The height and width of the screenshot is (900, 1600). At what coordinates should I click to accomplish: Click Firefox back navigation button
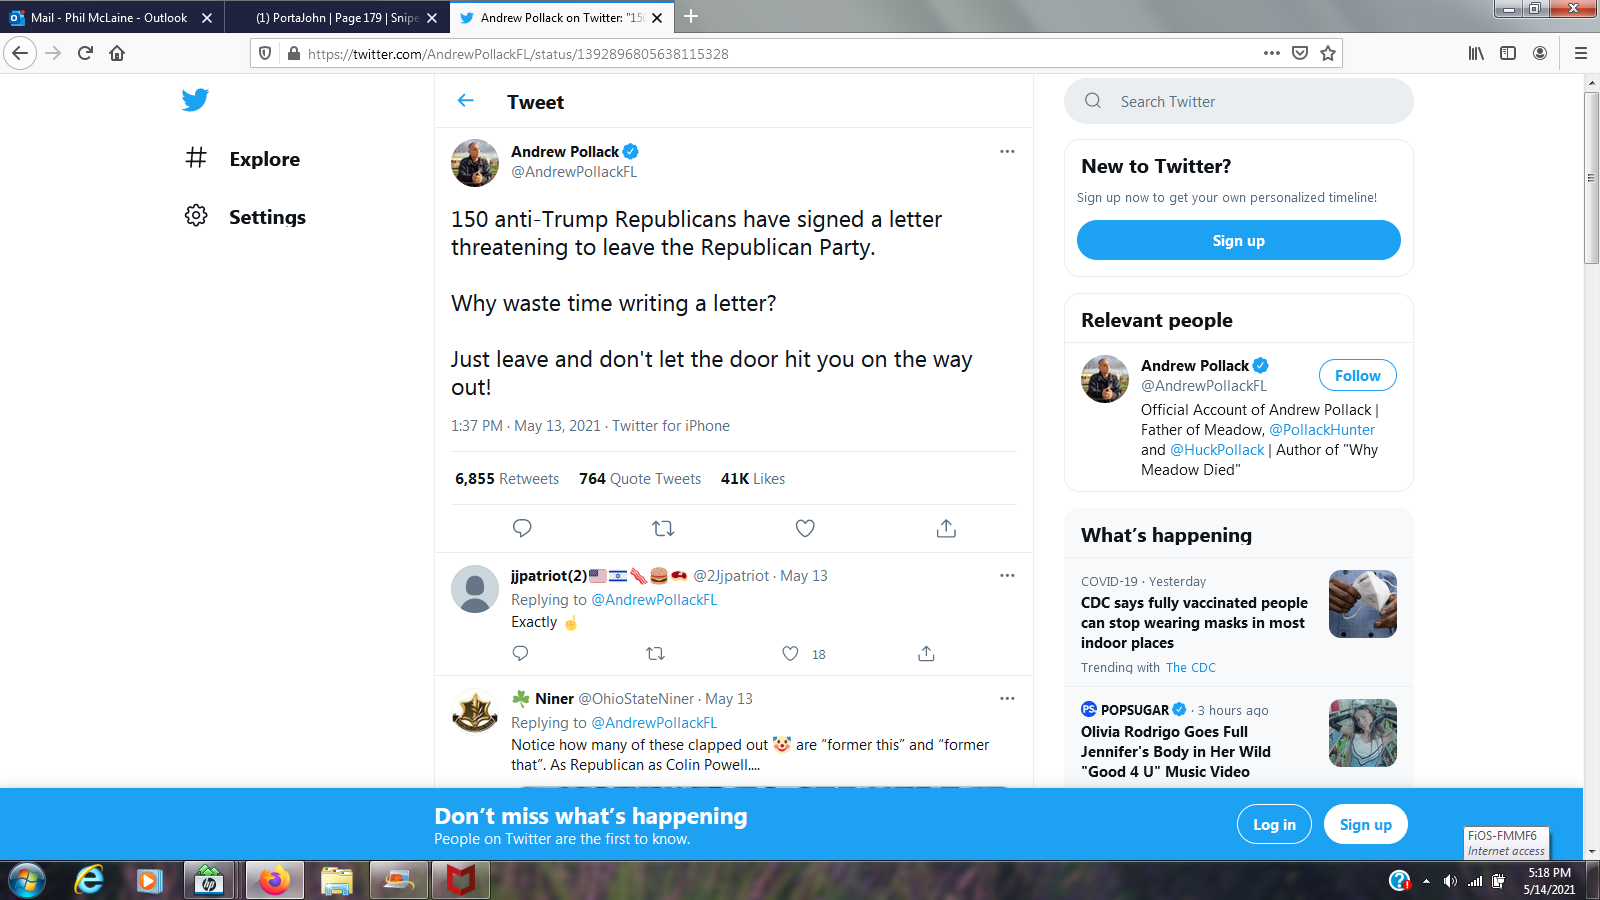click(20, 53)
